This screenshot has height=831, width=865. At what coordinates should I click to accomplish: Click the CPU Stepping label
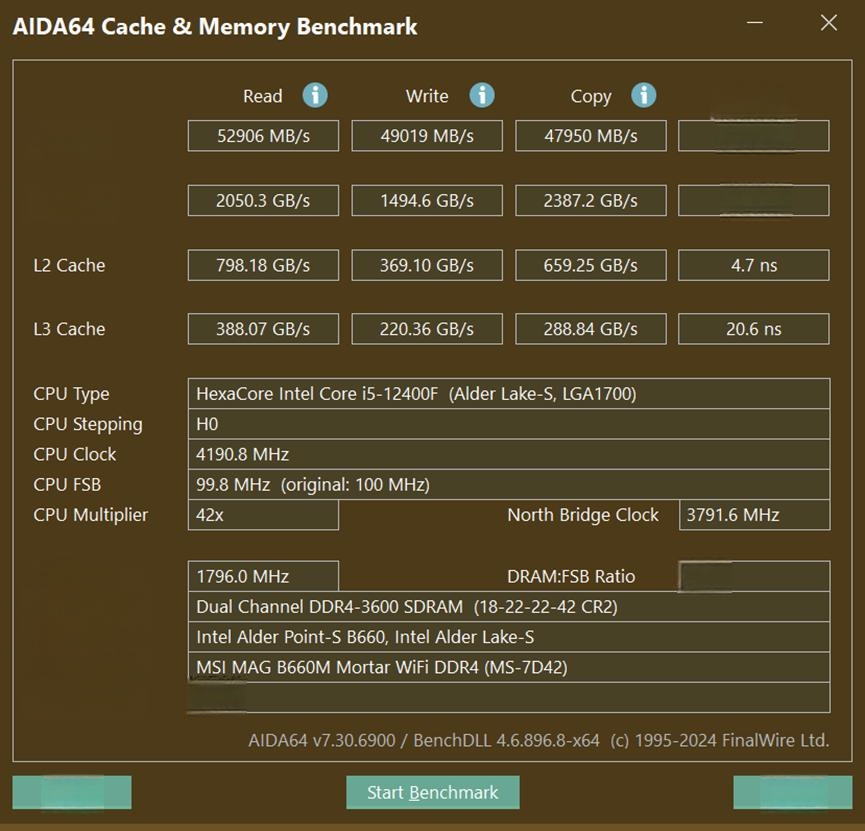coord(88,424)
